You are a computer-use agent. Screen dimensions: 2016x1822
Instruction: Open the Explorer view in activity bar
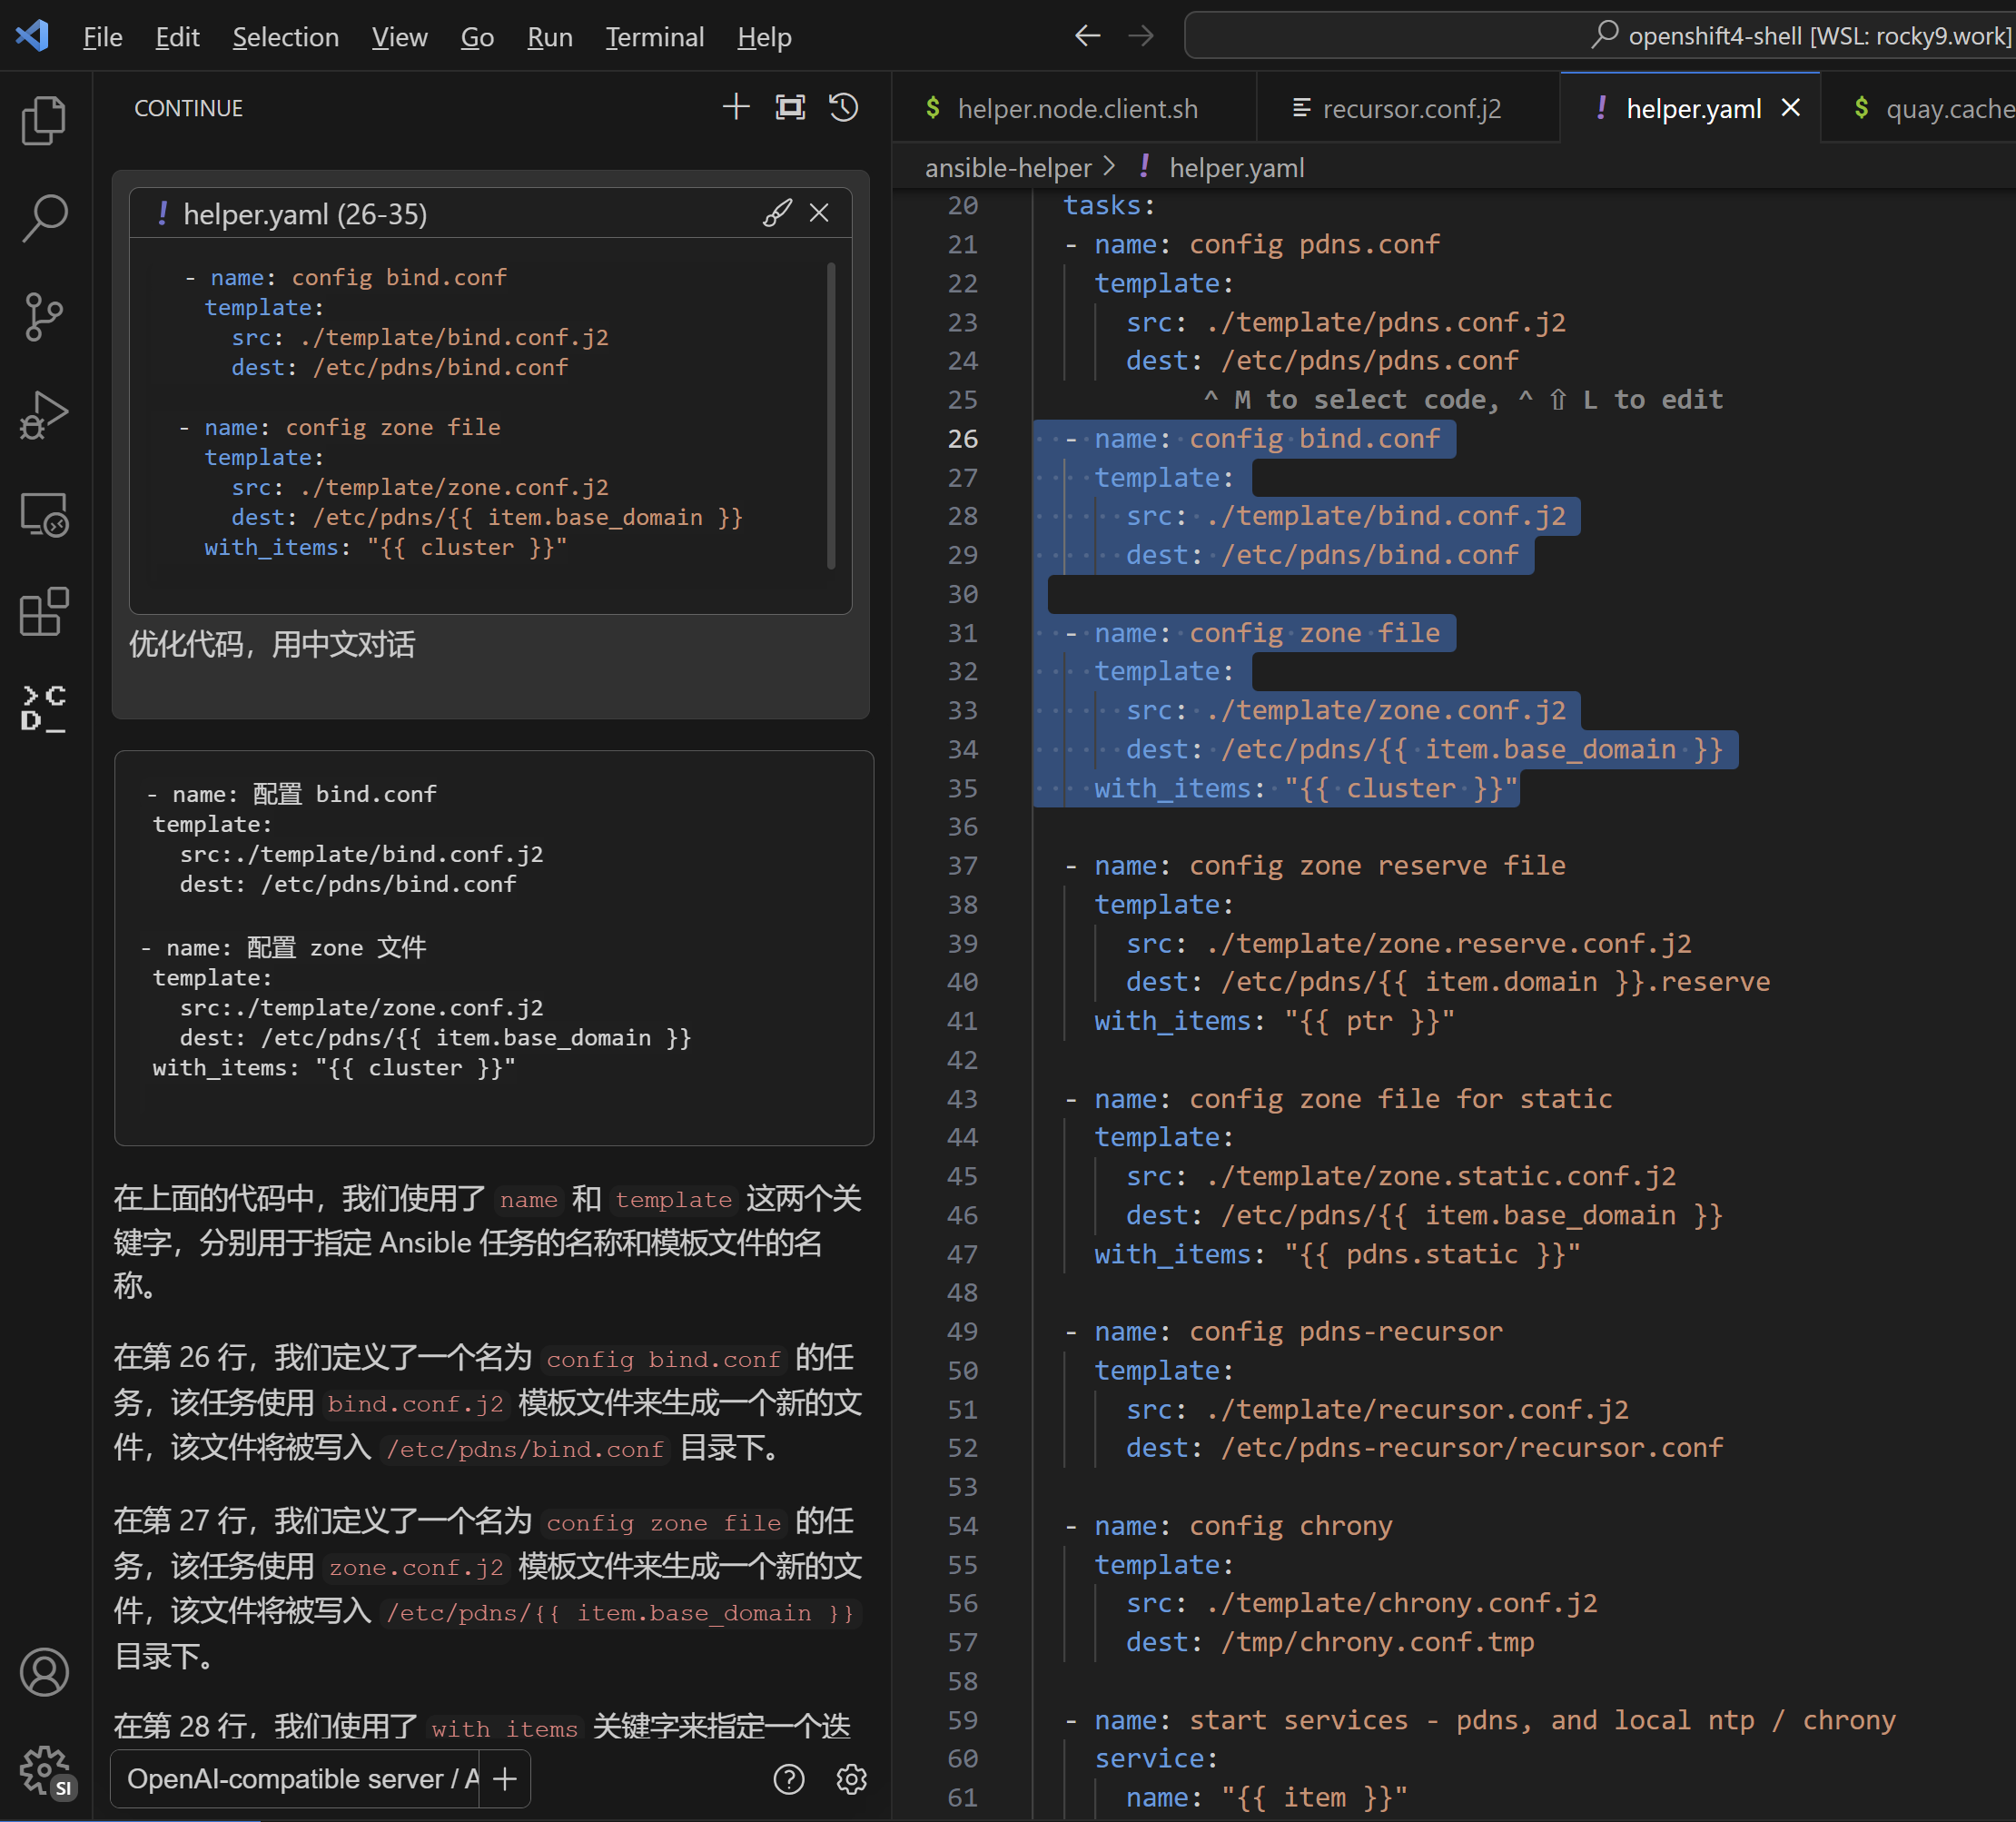pos(44,121)
